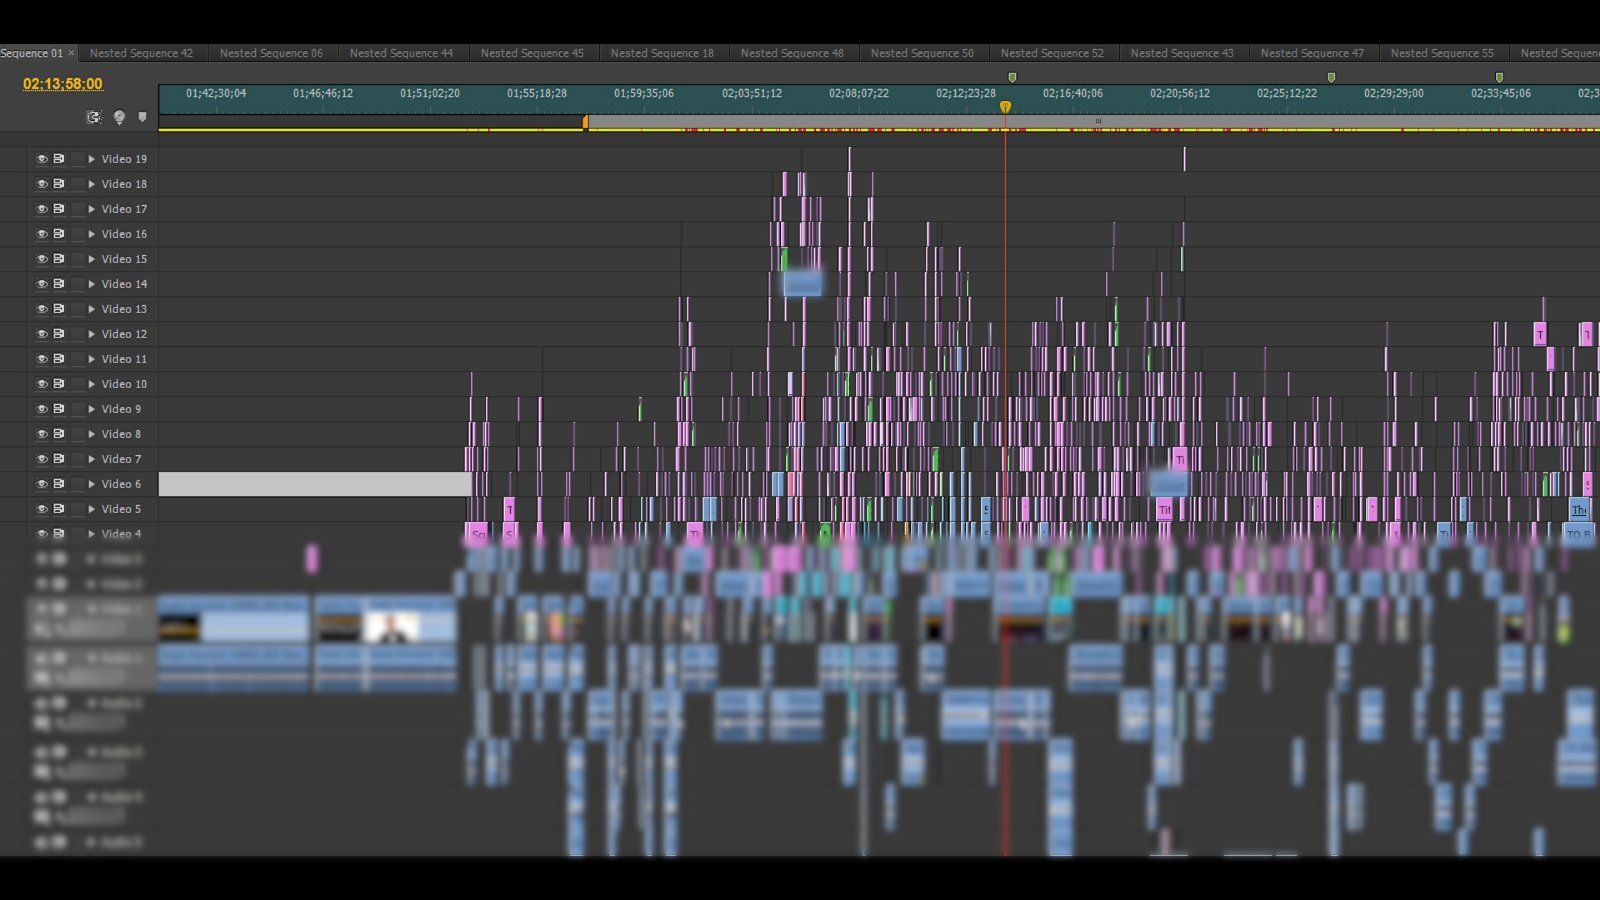The width and height of the screenshot is (1600, 900).
Task: Close the Sequence 01 tab
Action: click(x=71, y=53)
